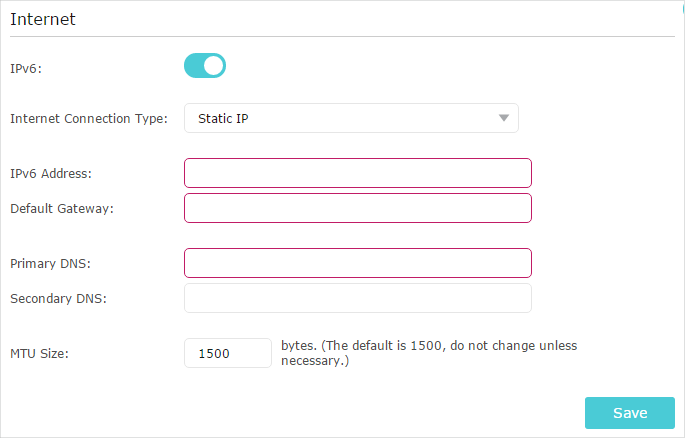Activate the Secondary DNS input box

tap(358, 298)
